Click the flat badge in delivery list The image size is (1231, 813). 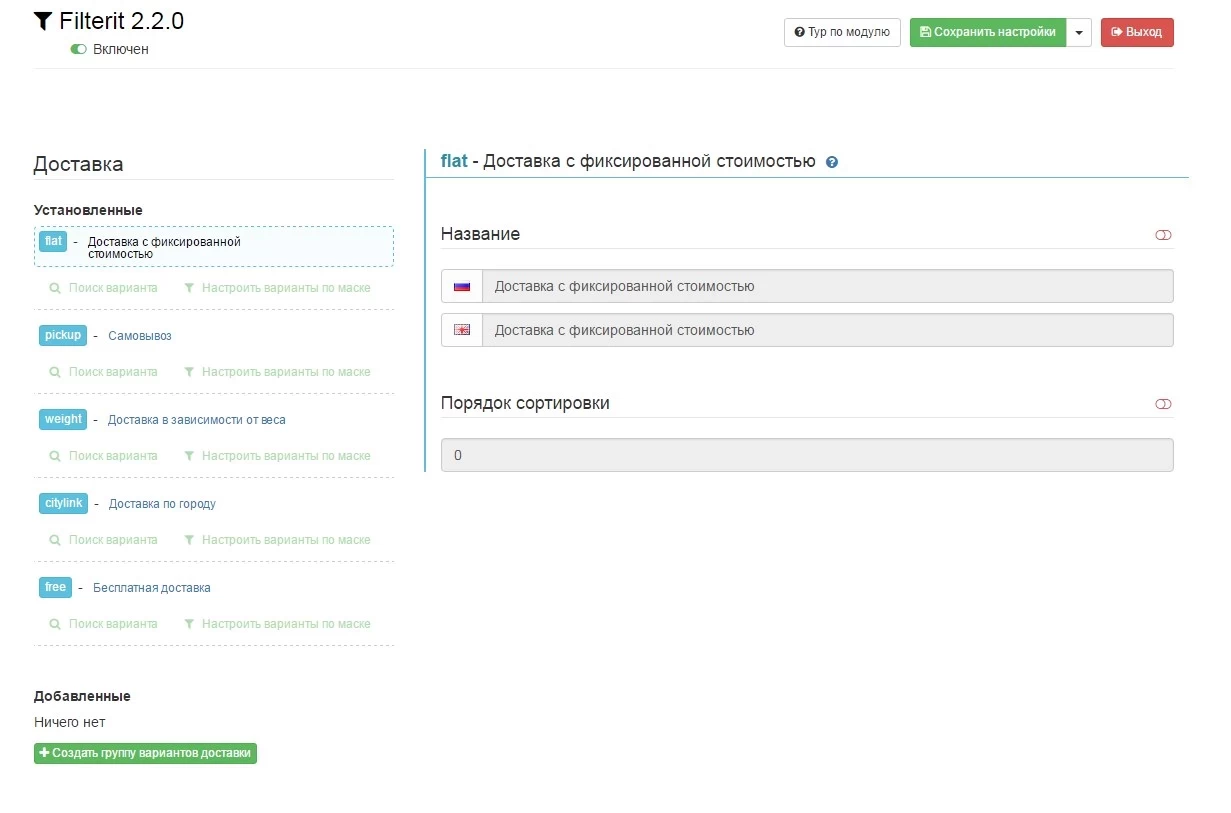tap(53, 241)
